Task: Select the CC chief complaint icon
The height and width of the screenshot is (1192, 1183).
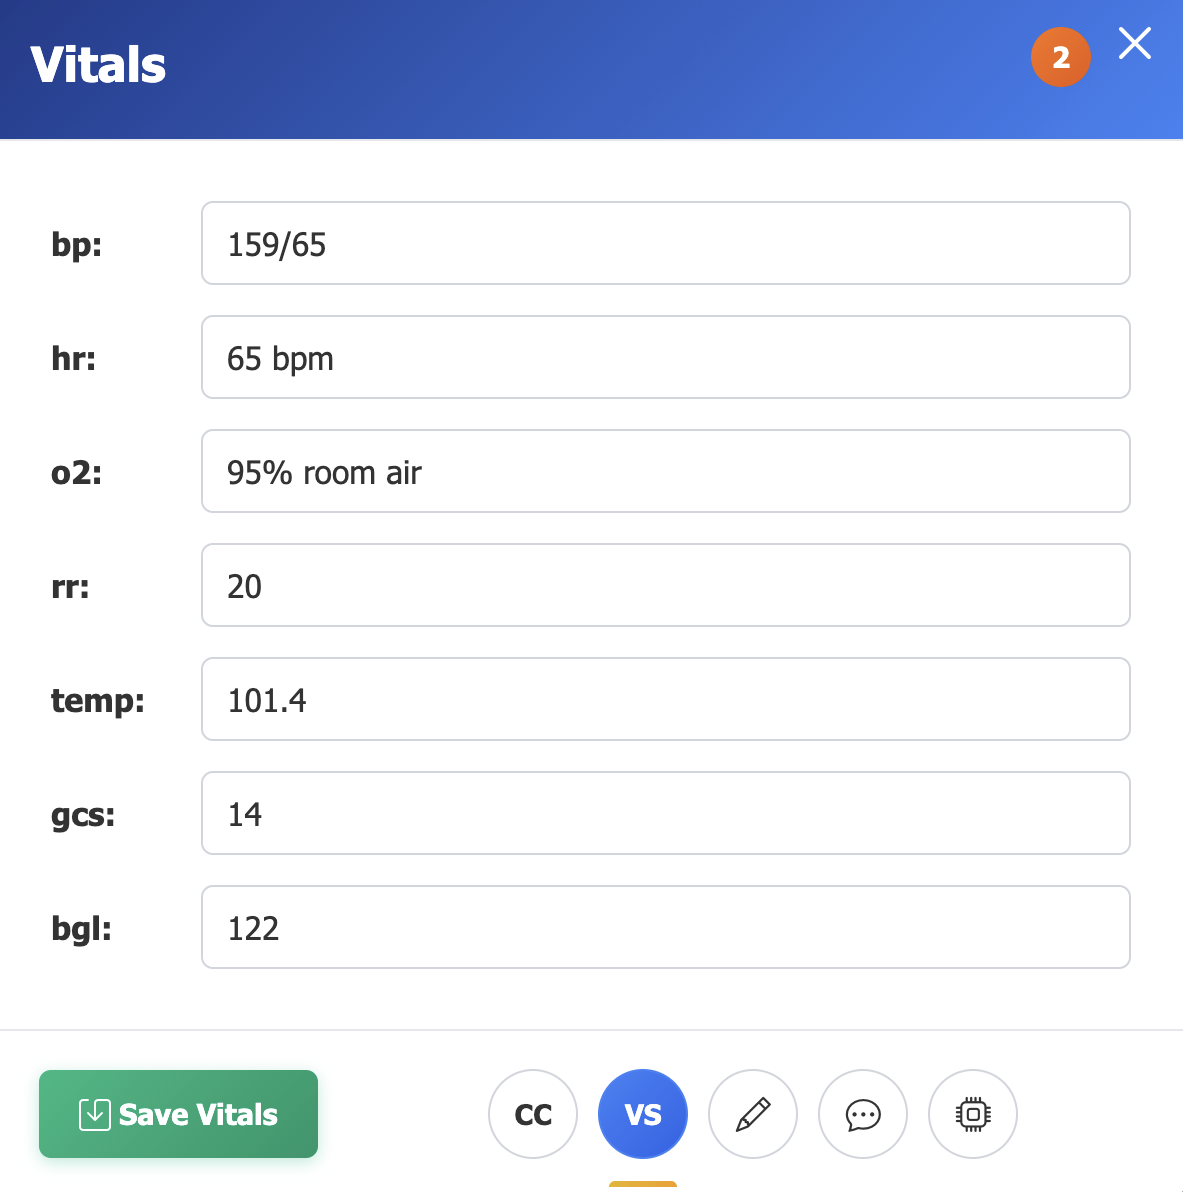Action: click(x=533, y=1113)
